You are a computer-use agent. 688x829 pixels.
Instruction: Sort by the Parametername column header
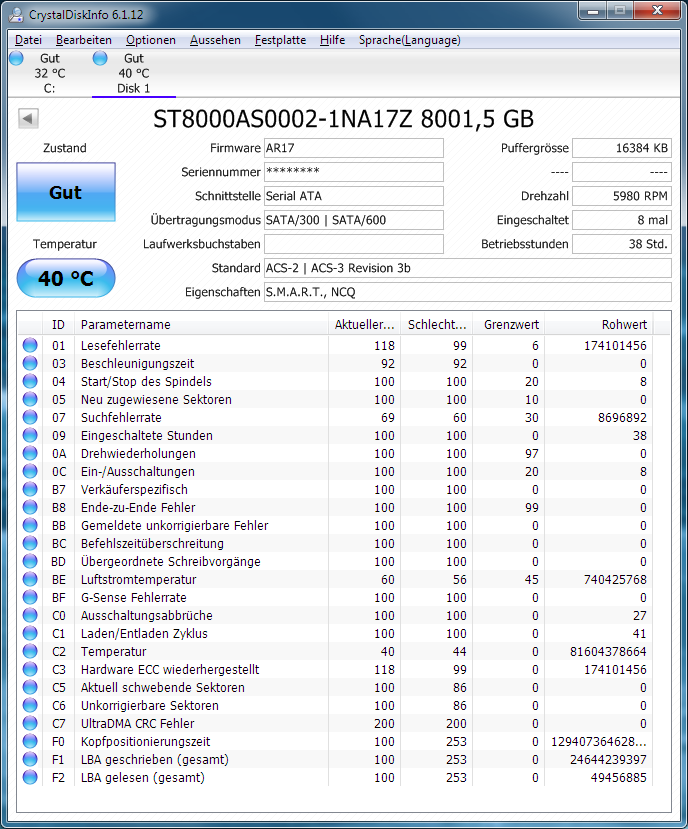(201, 325)
